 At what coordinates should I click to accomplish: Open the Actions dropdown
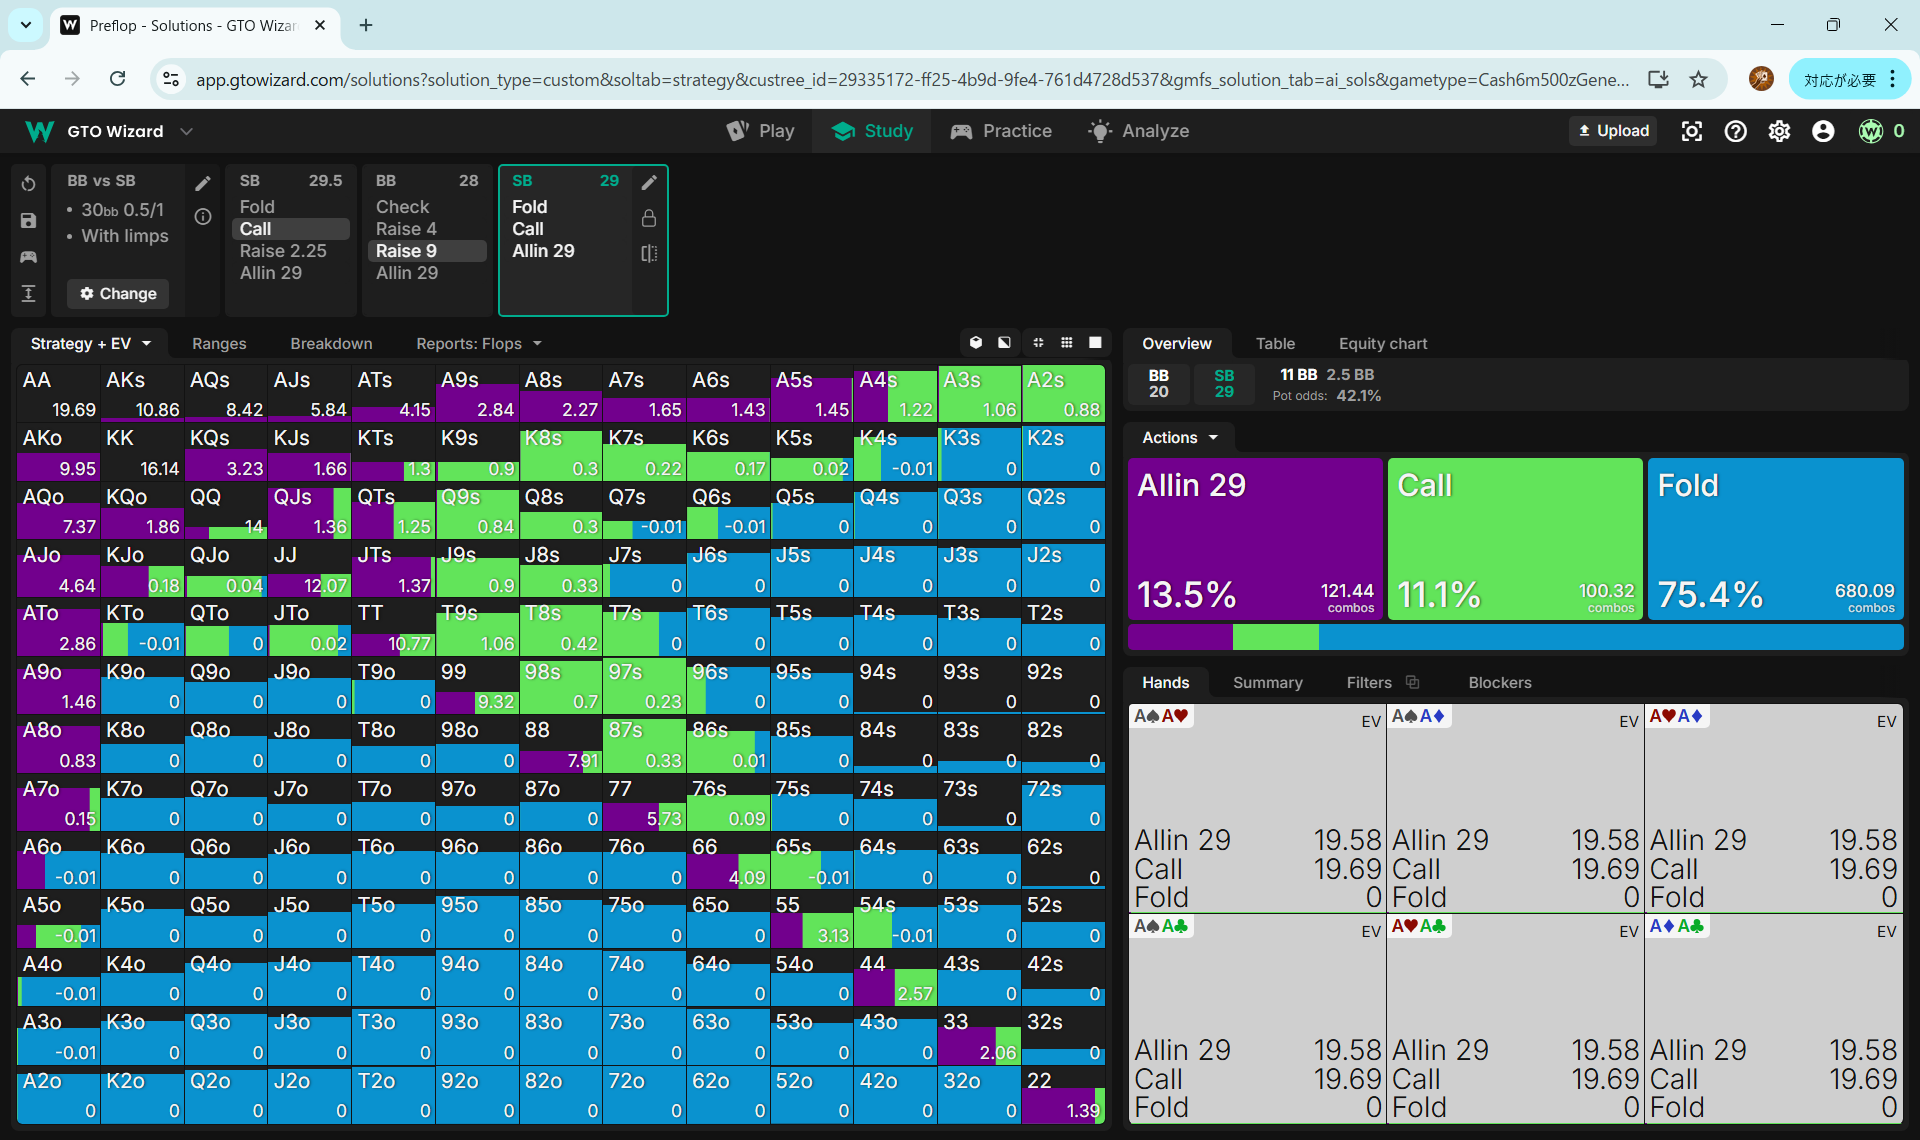click(1180, 437)
